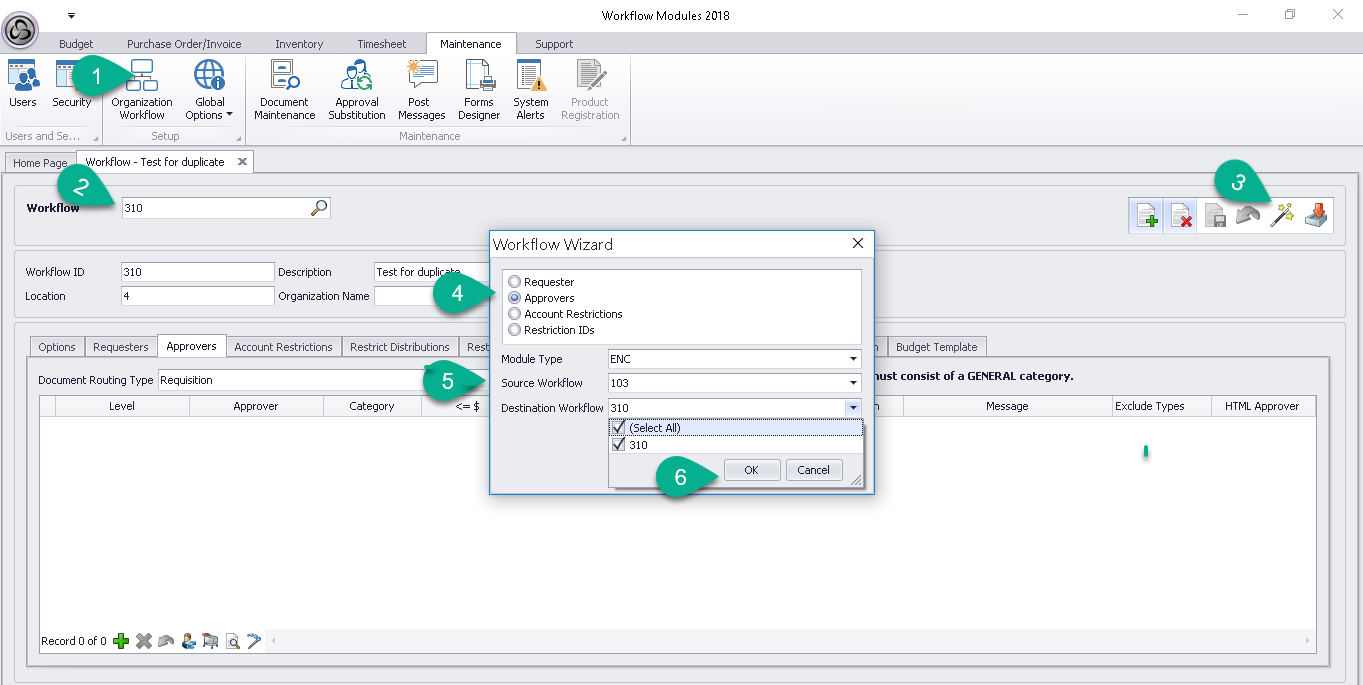
Task: Open the Source Workflow dropdown
Action: click(x=853, y=383)
